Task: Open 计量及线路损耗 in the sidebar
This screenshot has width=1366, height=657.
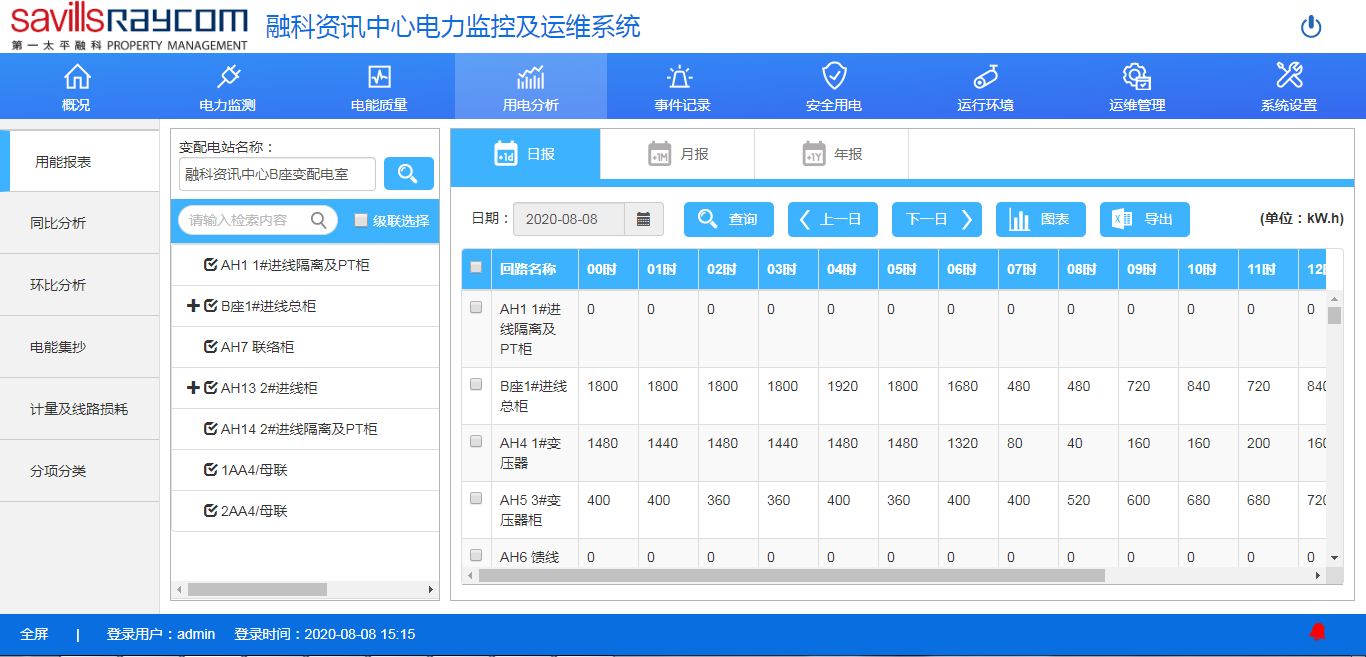Action: coord(80,409)
